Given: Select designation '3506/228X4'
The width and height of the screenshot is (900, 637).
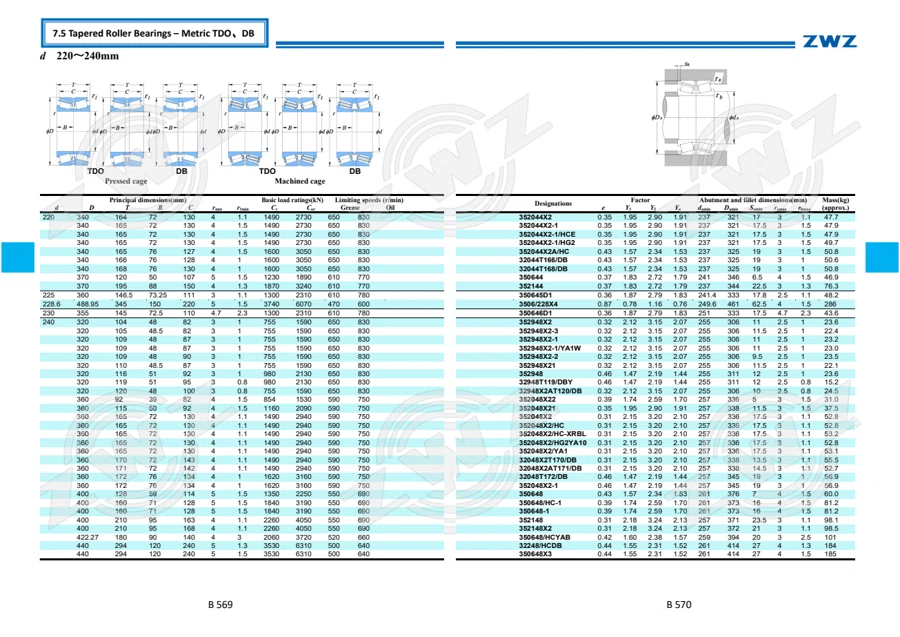Looking at the screenshot, I should [538, 304].
